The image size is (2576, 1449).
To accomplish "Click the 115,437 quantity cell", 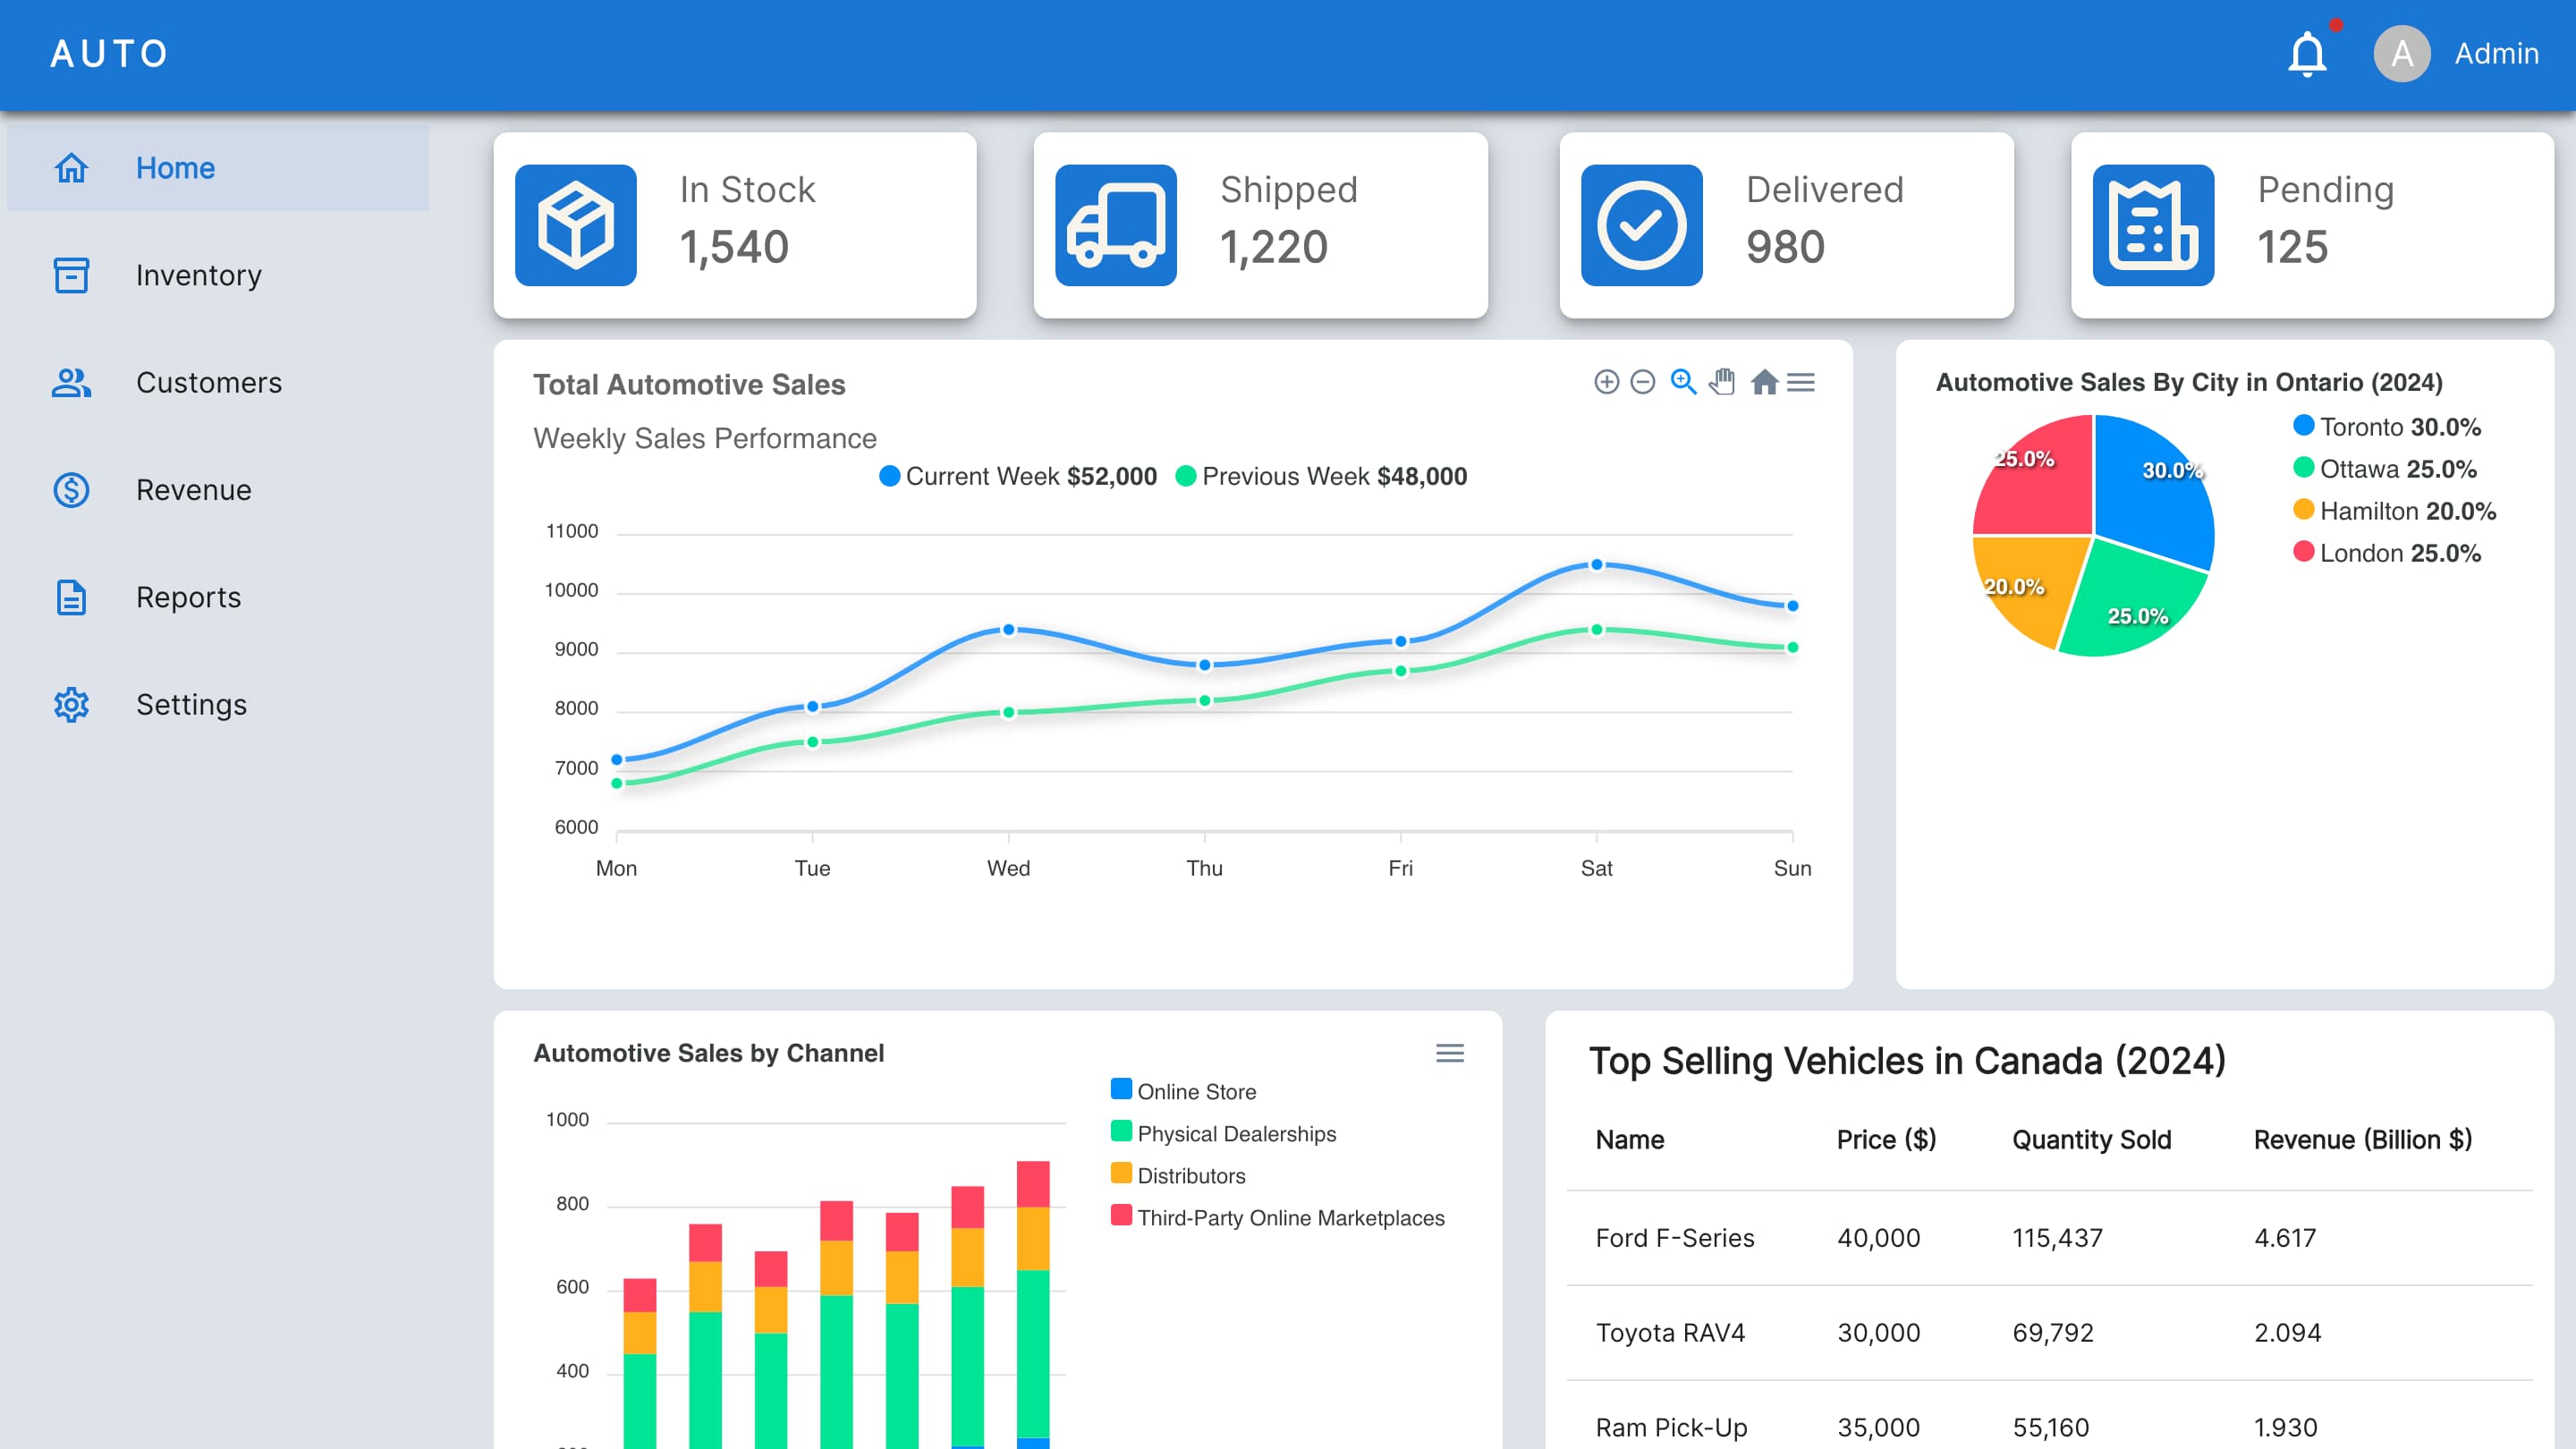I will pyautogui.click(x=2058, y=1238).
